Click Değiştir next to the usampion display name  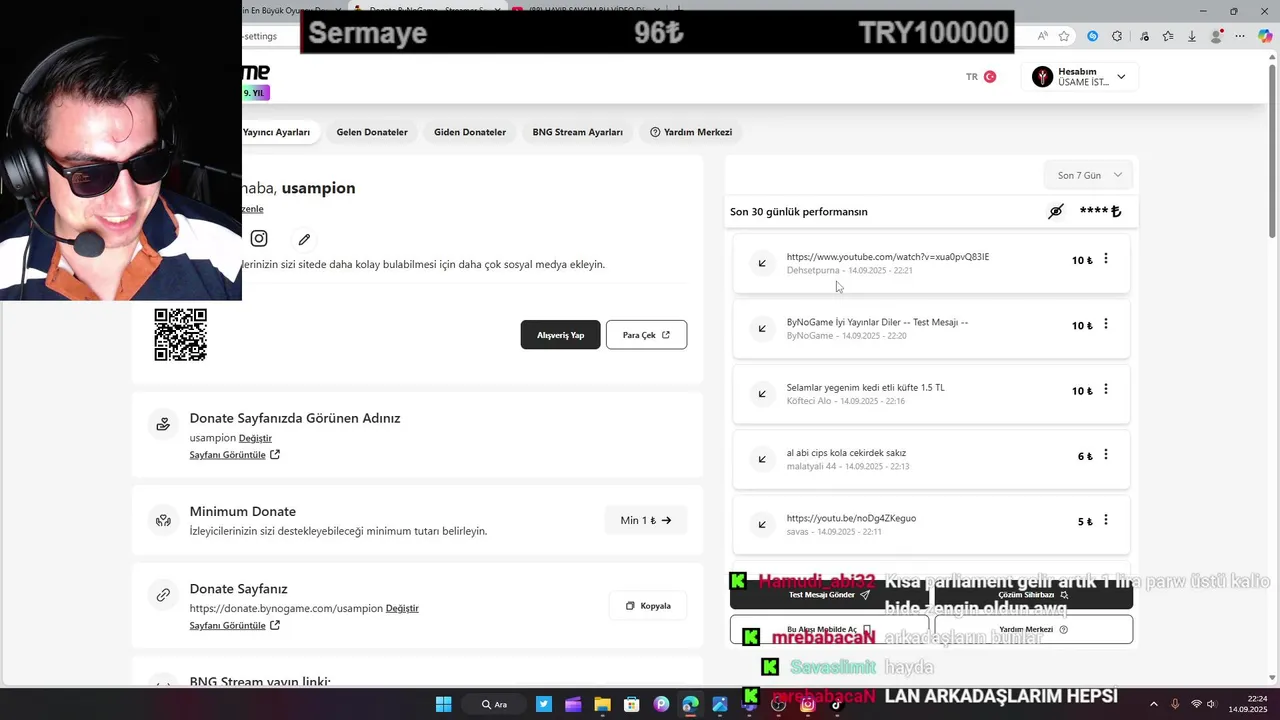pos(255,438)
